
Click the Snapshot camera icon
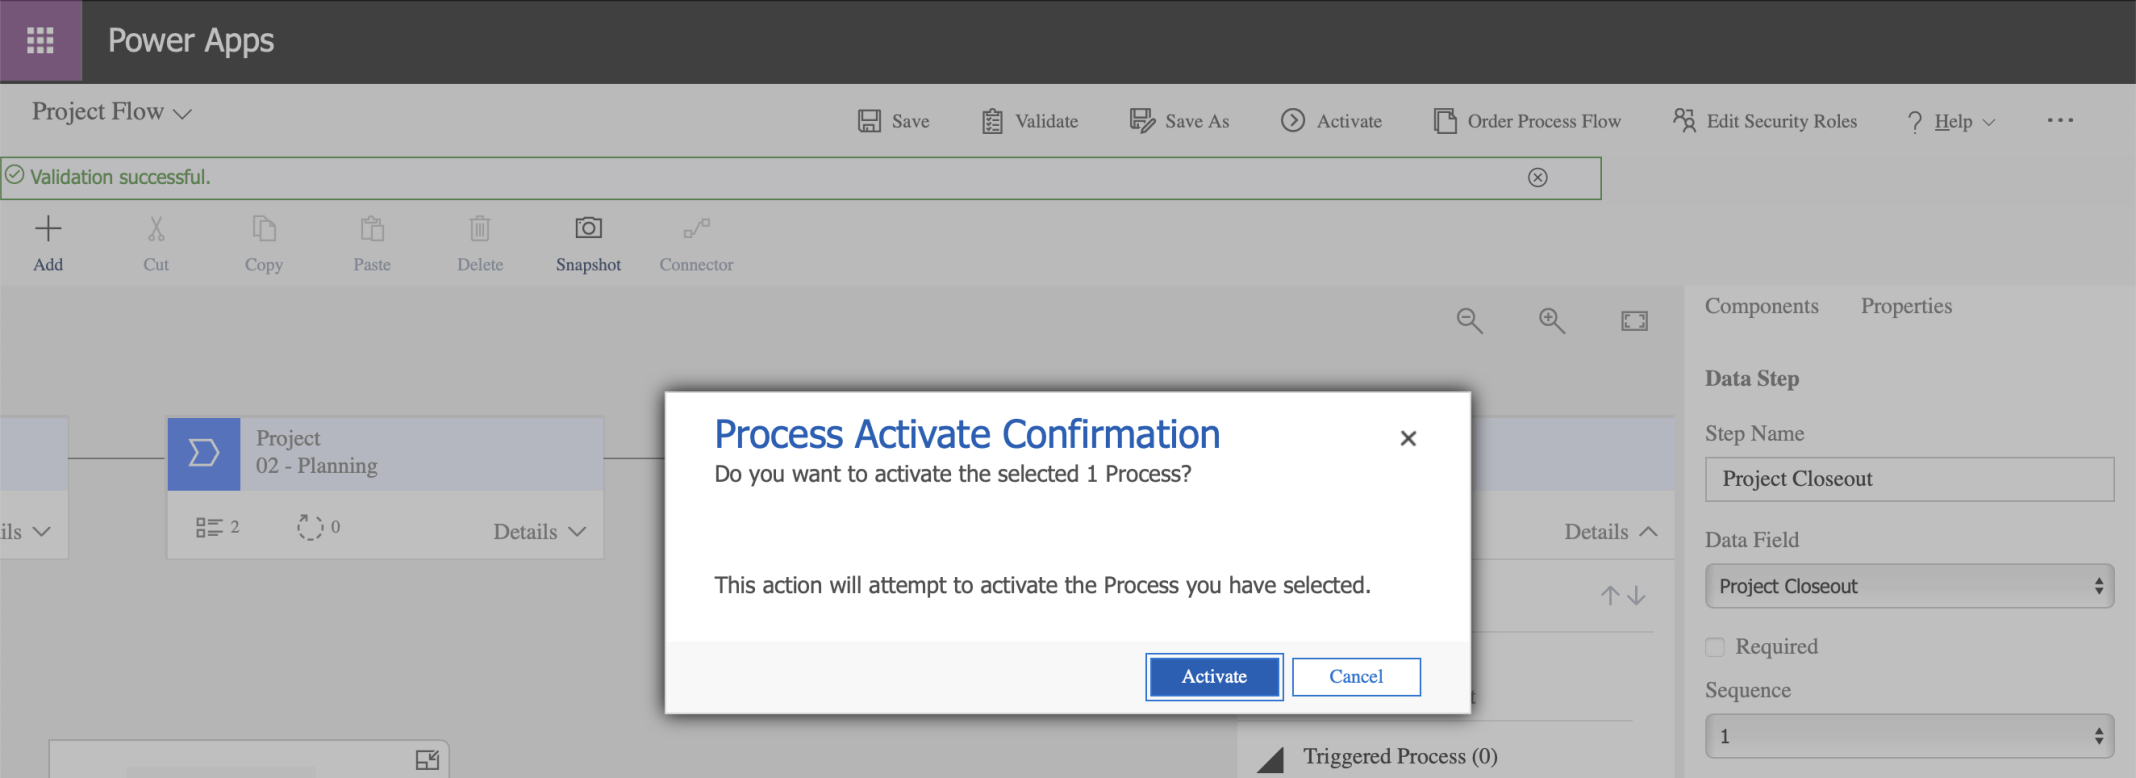point(588,229)
